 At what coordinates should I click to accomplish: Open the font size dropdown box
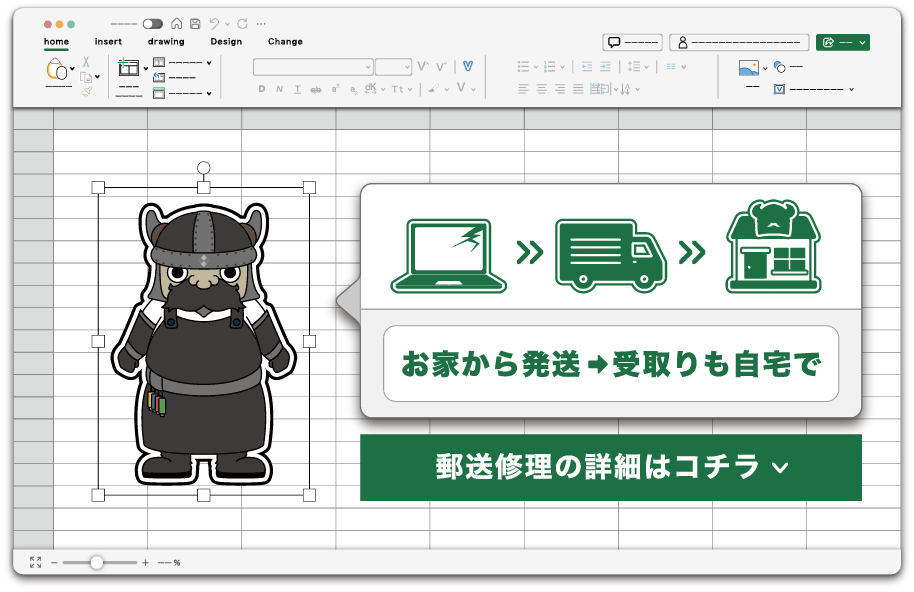(393, 66)
